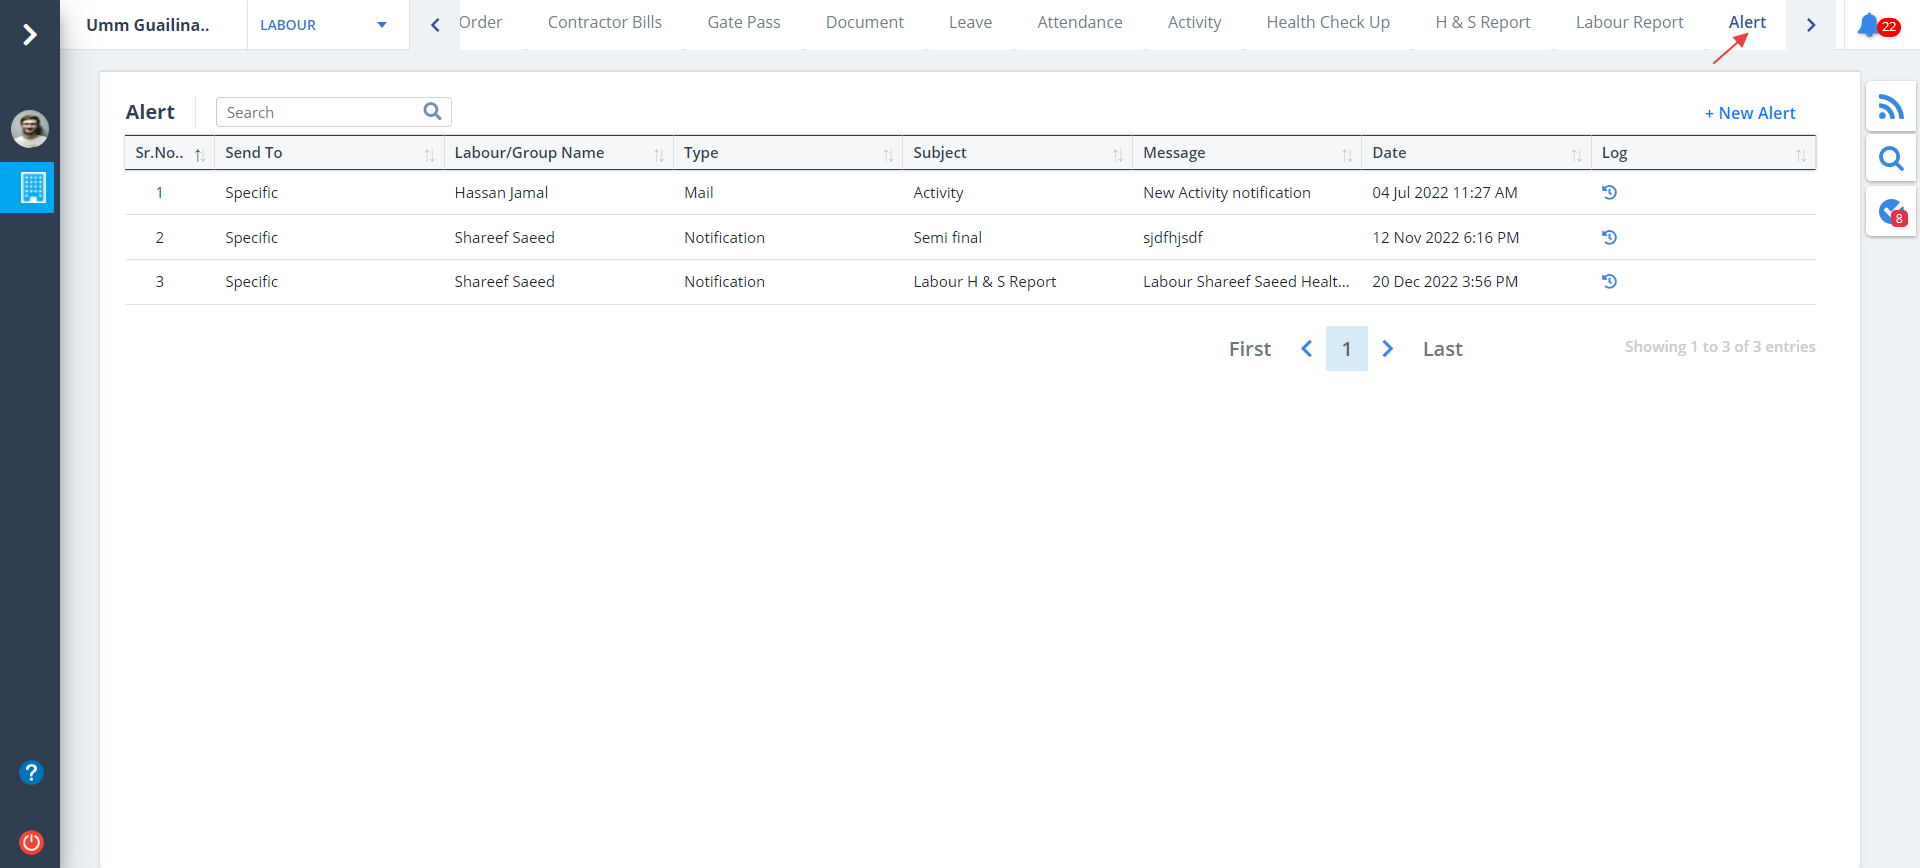Click the red power logout icon
The width and height of the screenshot is (1920, 868).
click(32, 841)
